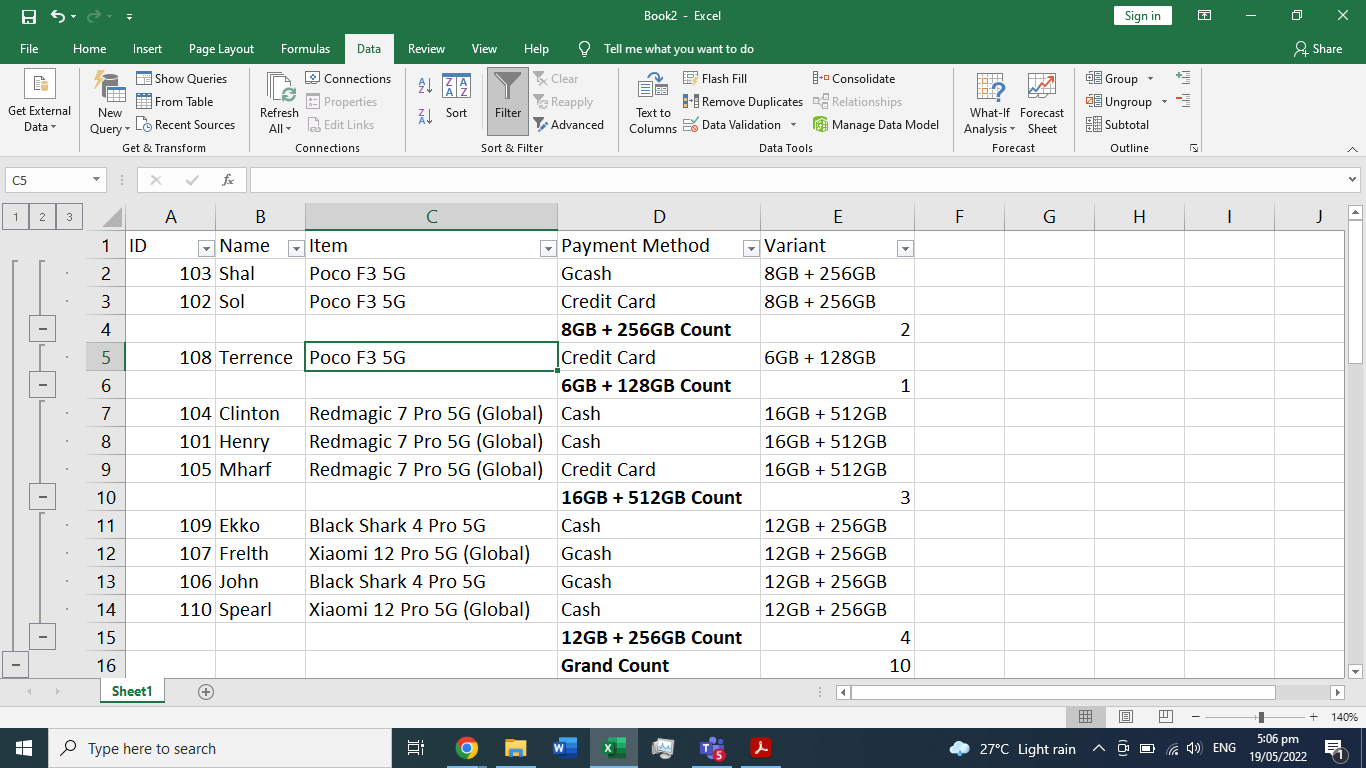Click the Group button
The height and width of the screenshot is (768, 1366).
click(1112, 78)
